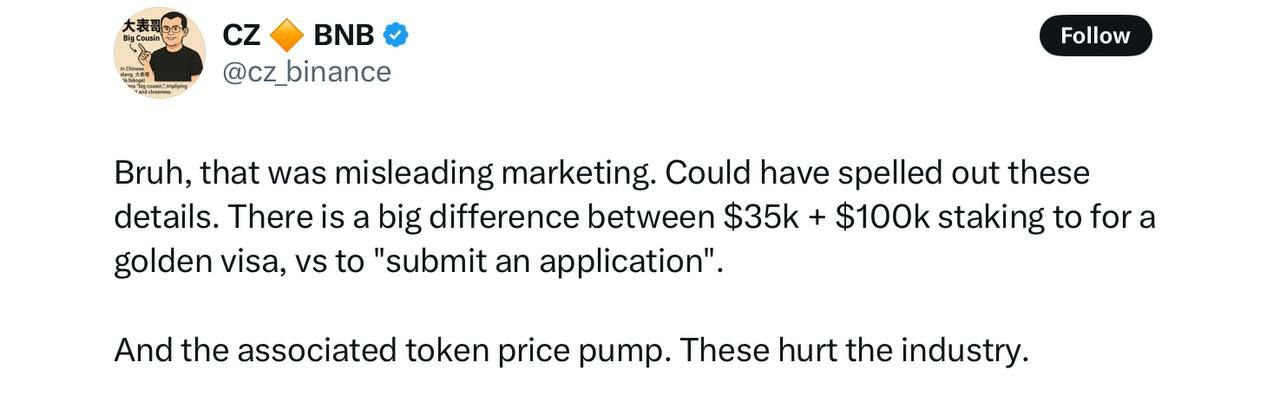Click "BNB" in the display name
The image size is (1280, 408).
click(343, 35)
